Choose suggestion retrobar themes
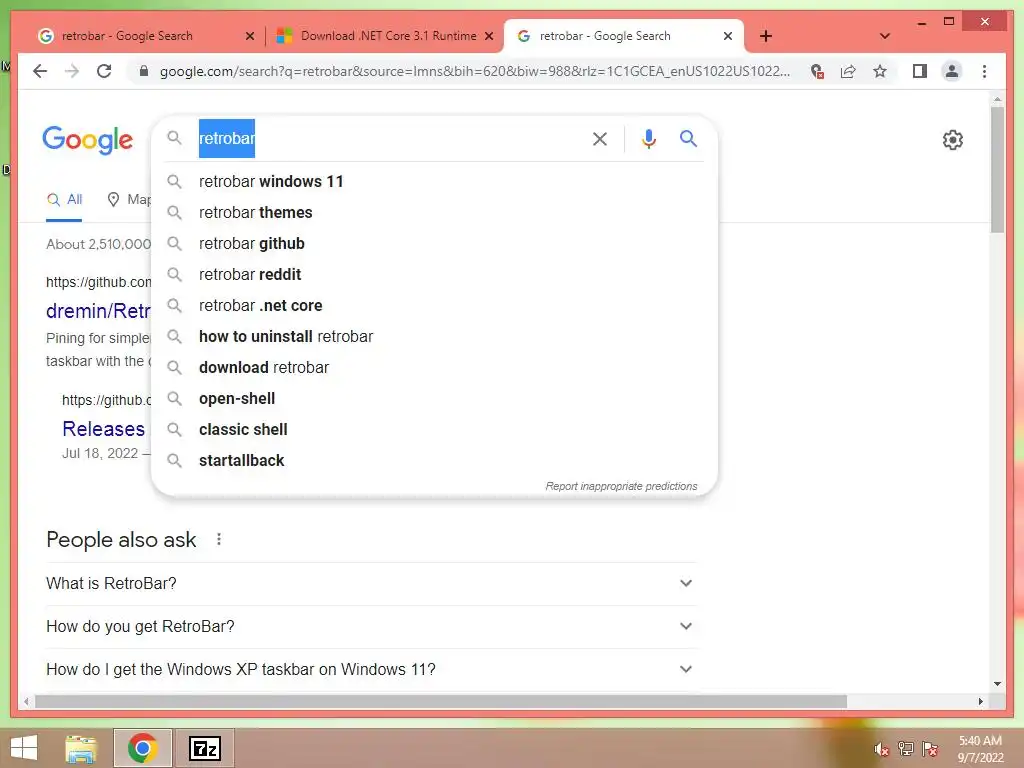 tap(434, 212)
